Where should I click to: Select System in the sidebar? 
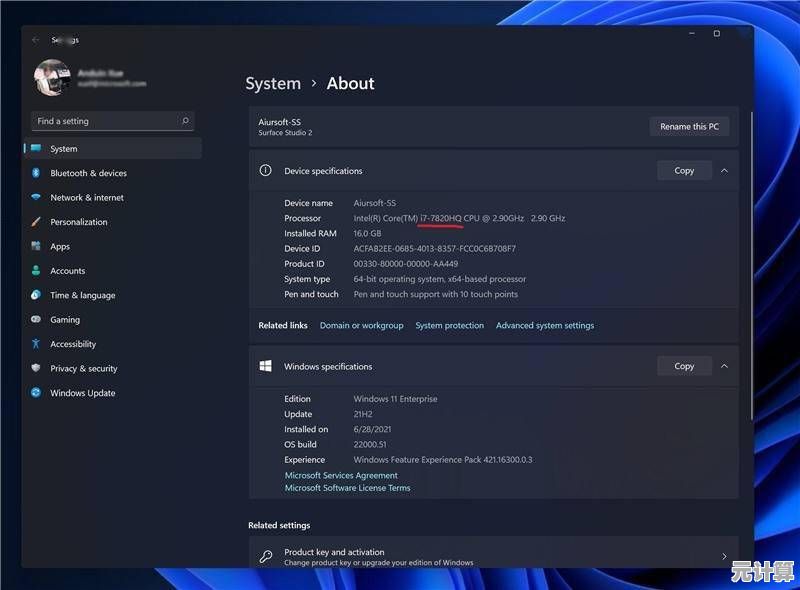113,149
